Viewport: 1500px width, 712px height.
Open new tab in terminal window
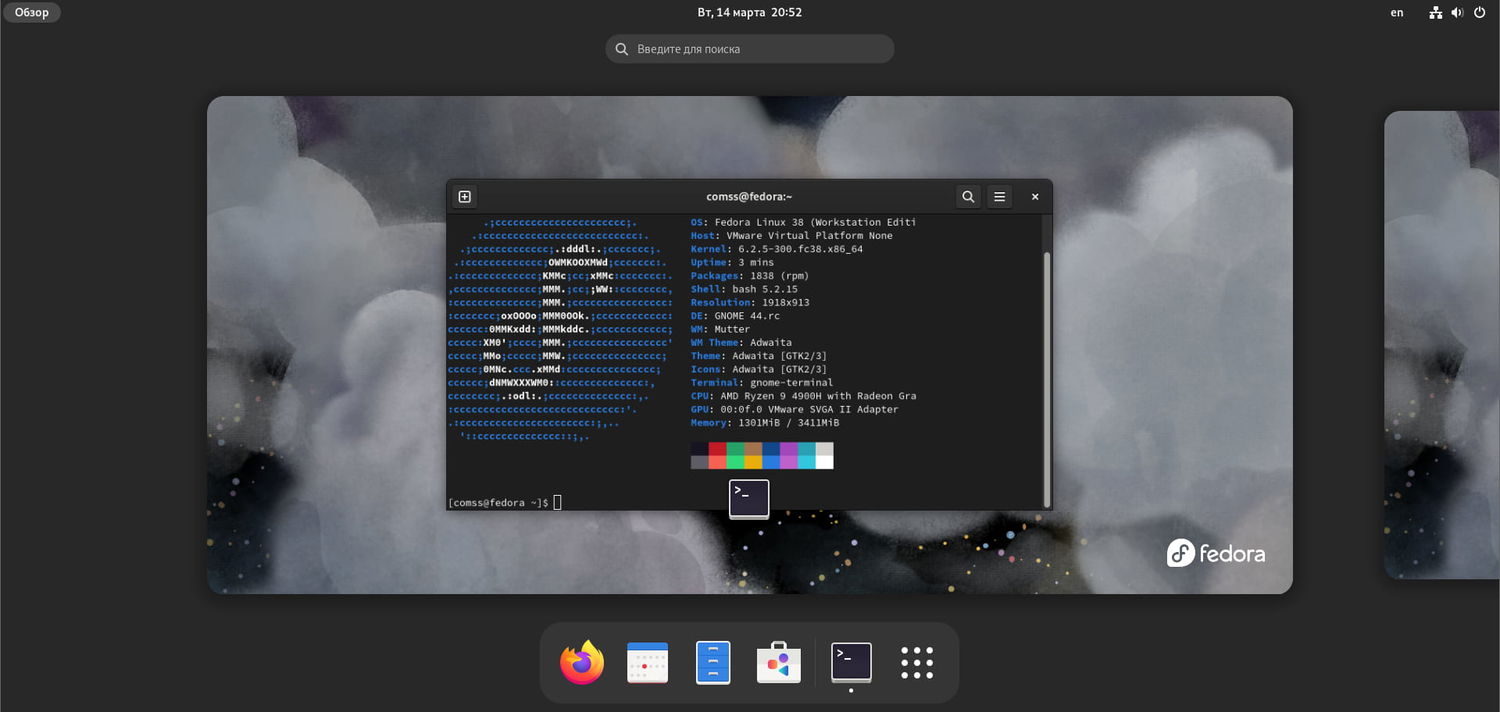(x=464, y=197)
